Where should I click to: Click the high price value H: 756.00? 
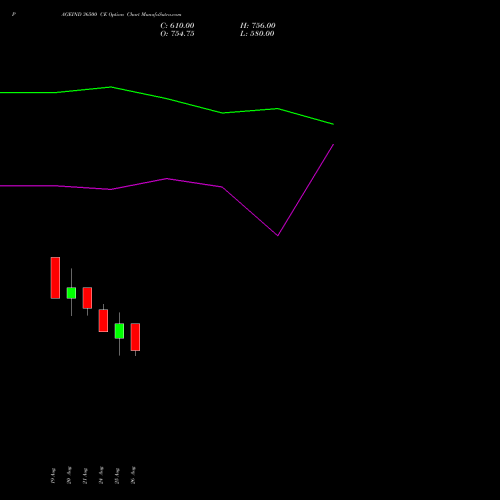[258, 26]
